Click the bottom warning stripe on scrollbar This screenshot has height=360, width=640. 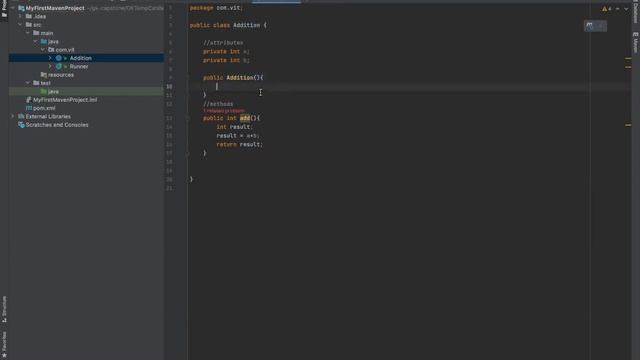click(x=628, y=125)
